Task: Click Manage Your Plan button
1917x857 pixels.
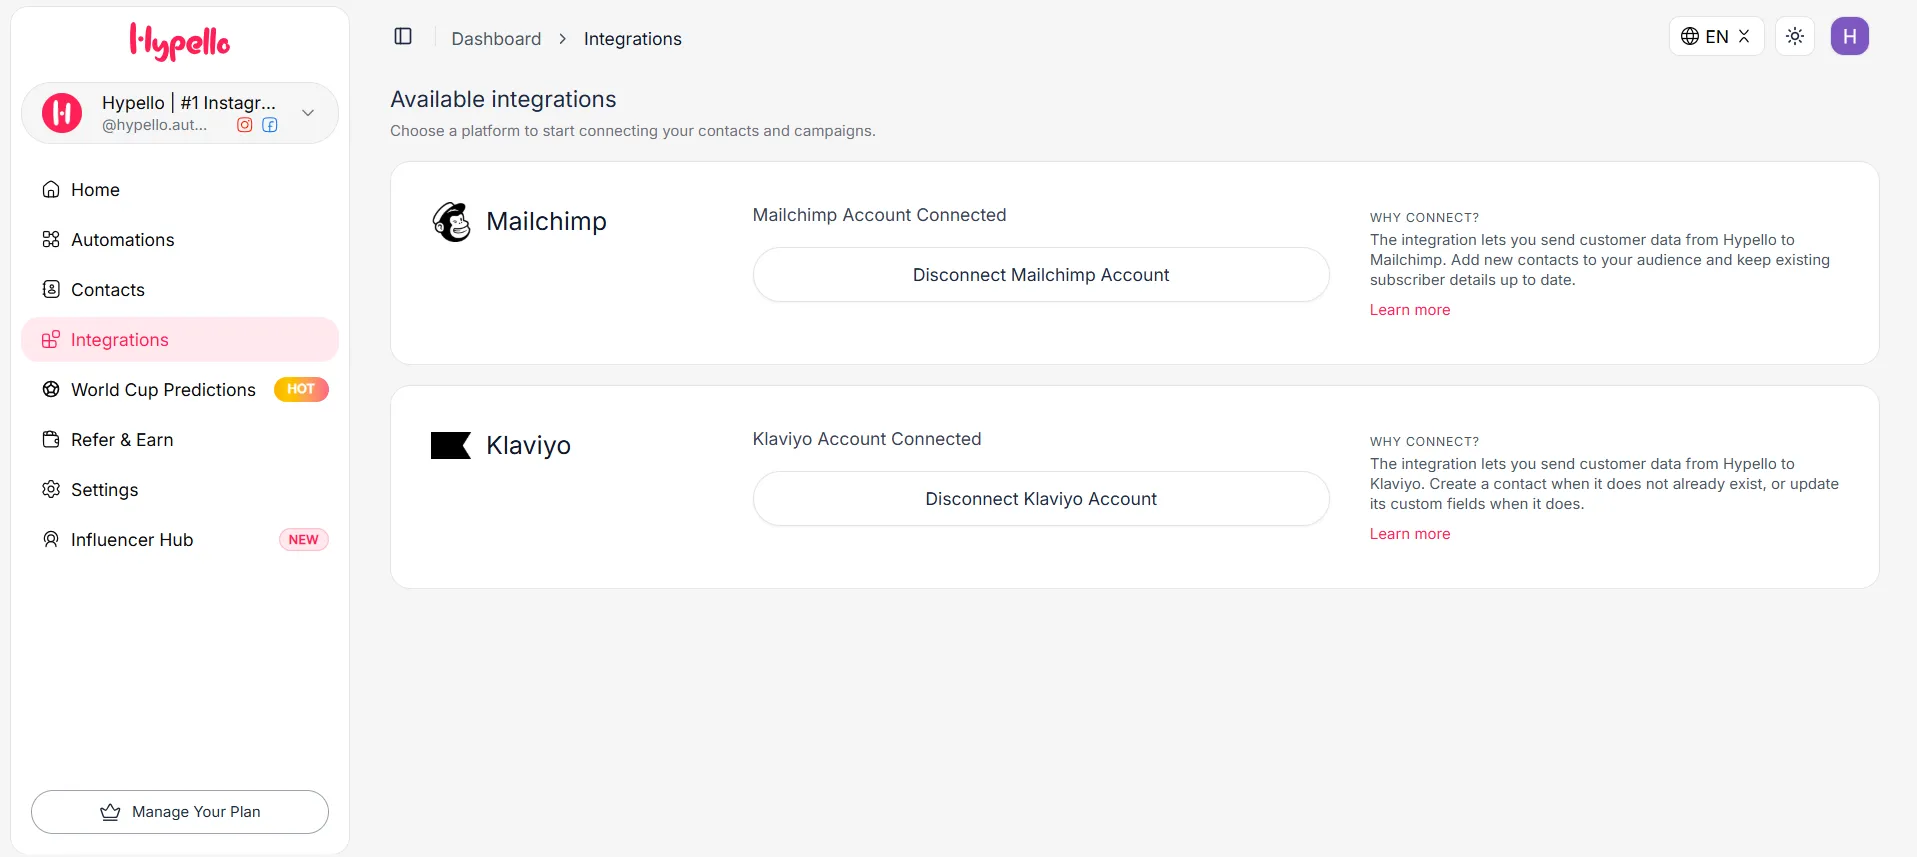Action: pos(180,812)
